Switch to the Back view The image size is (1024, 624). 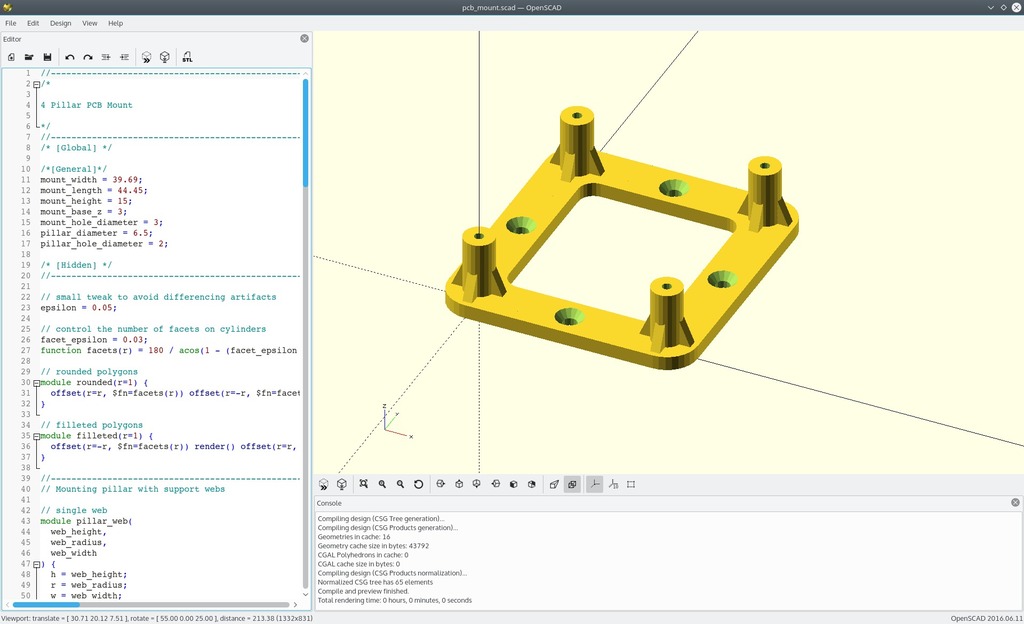point(532,484)
